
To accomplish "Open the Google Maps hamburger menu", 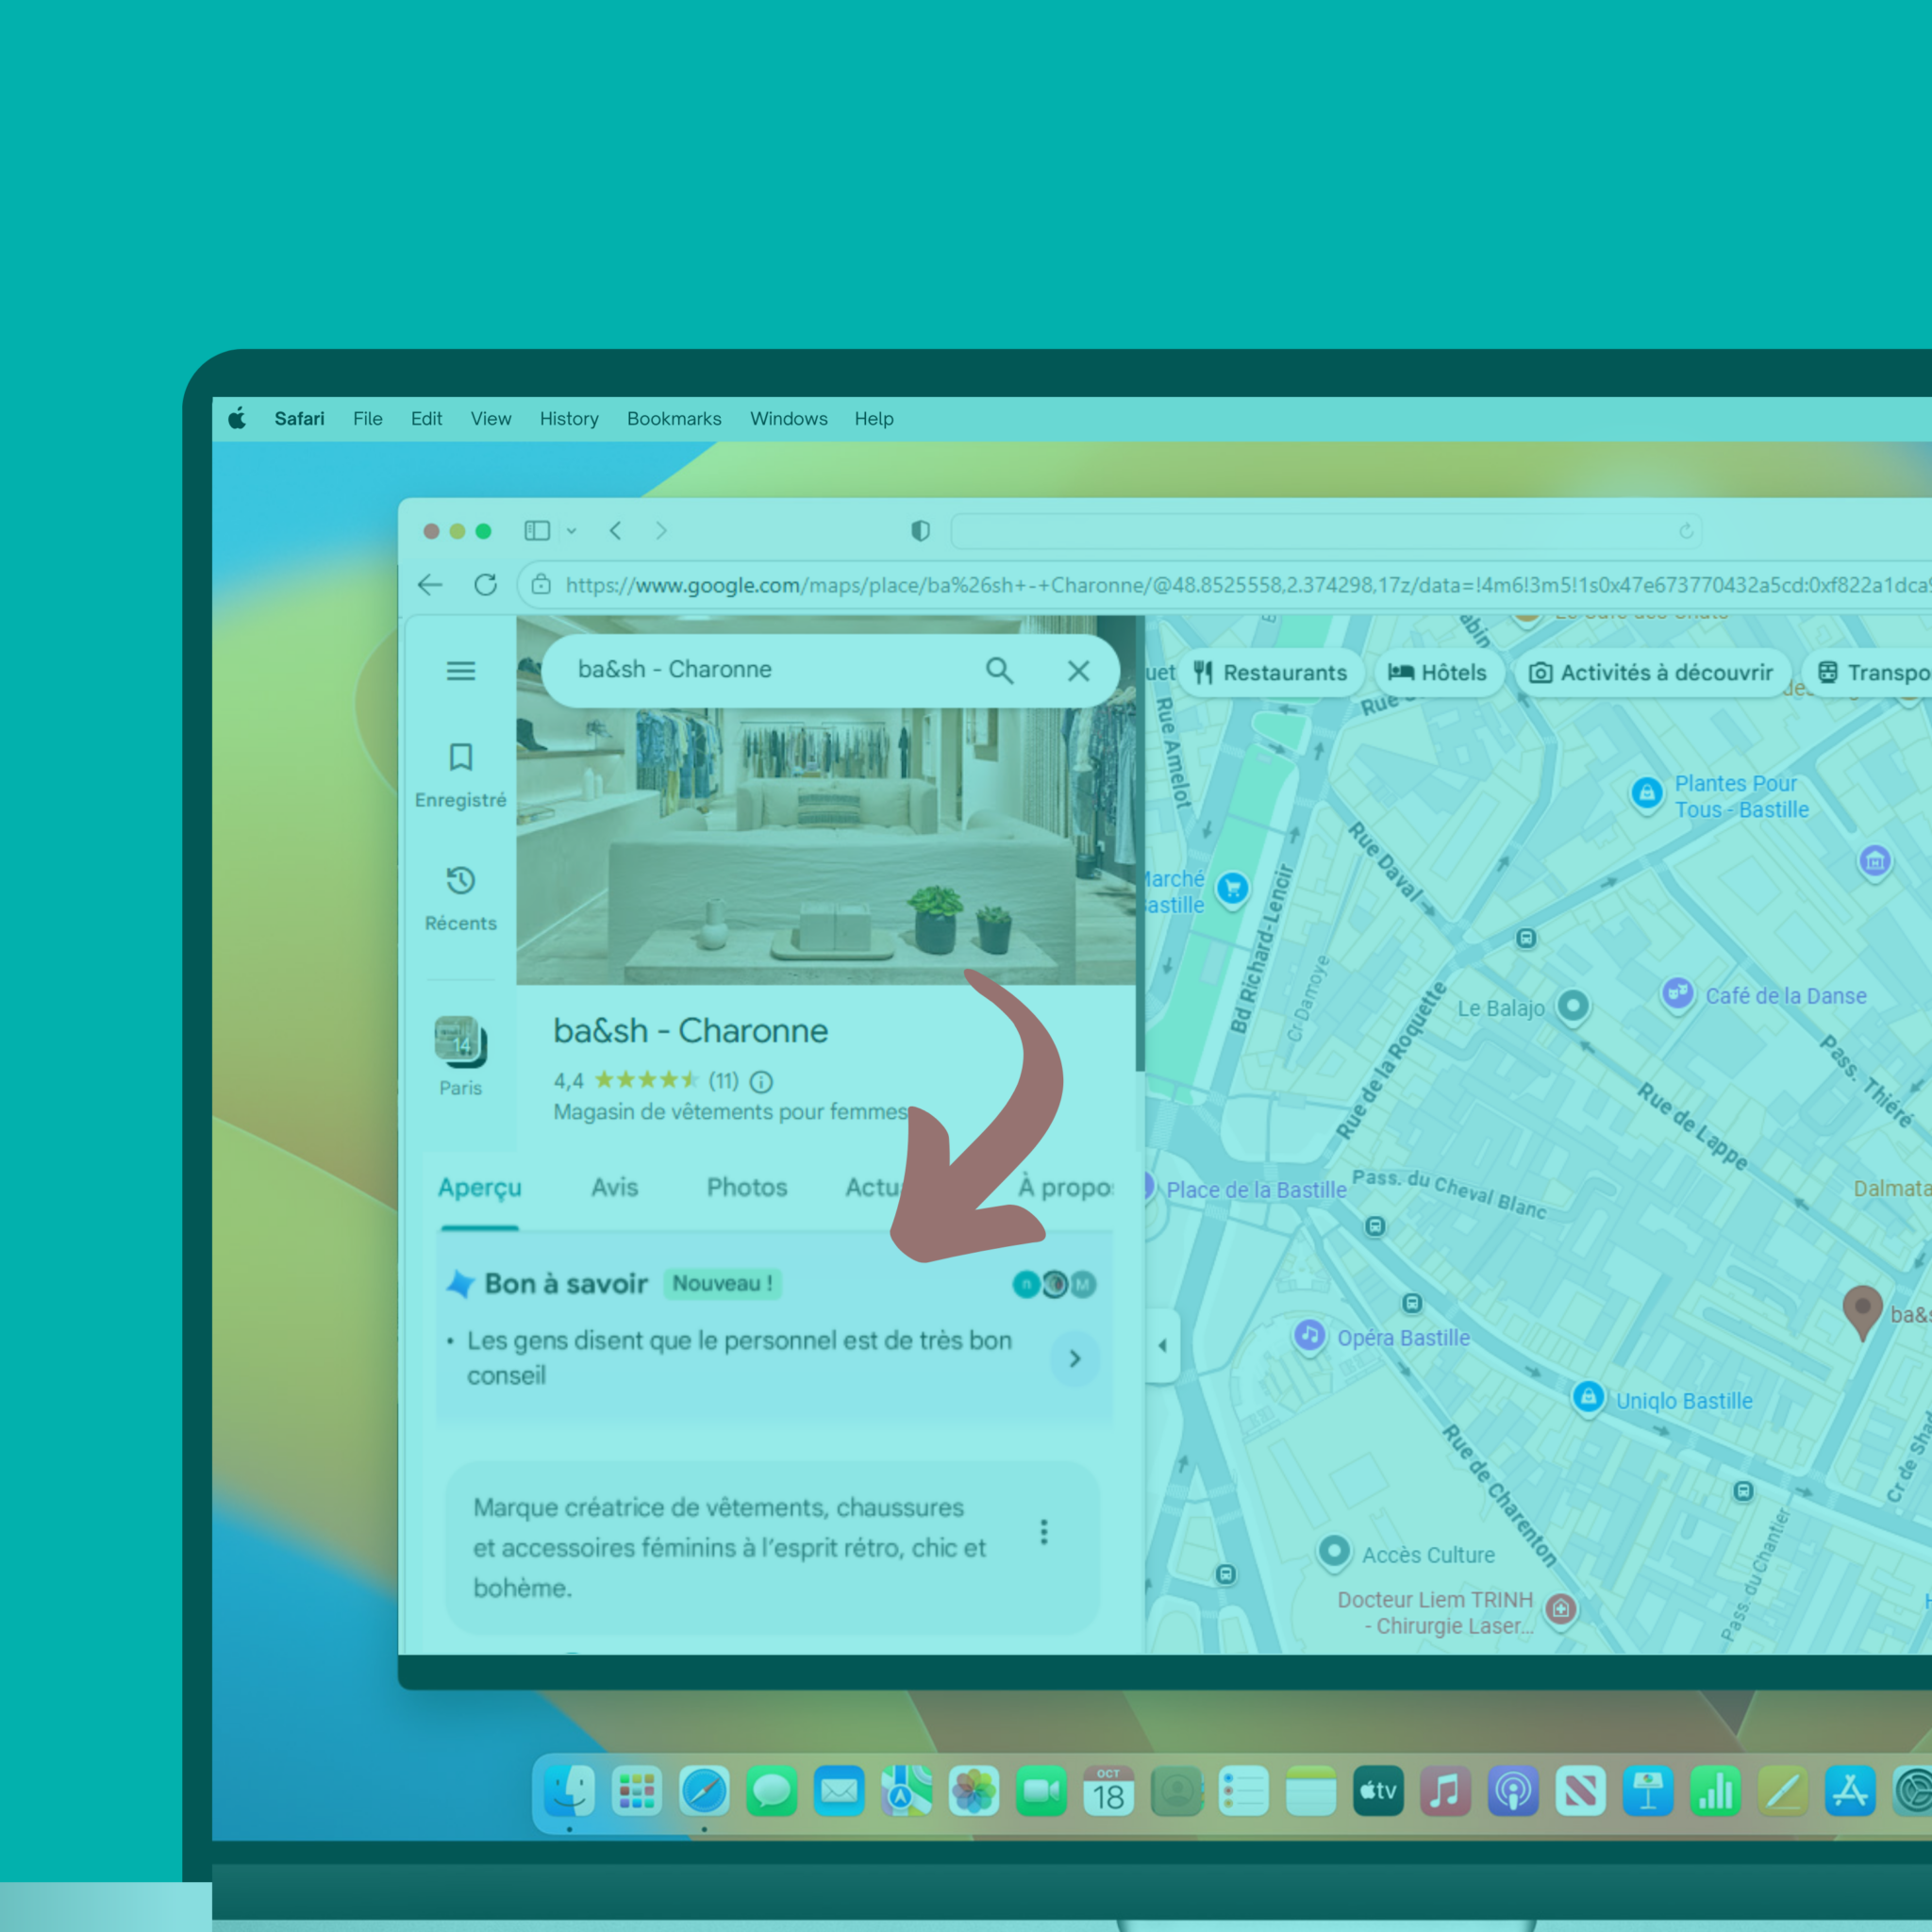I will 460,671.
